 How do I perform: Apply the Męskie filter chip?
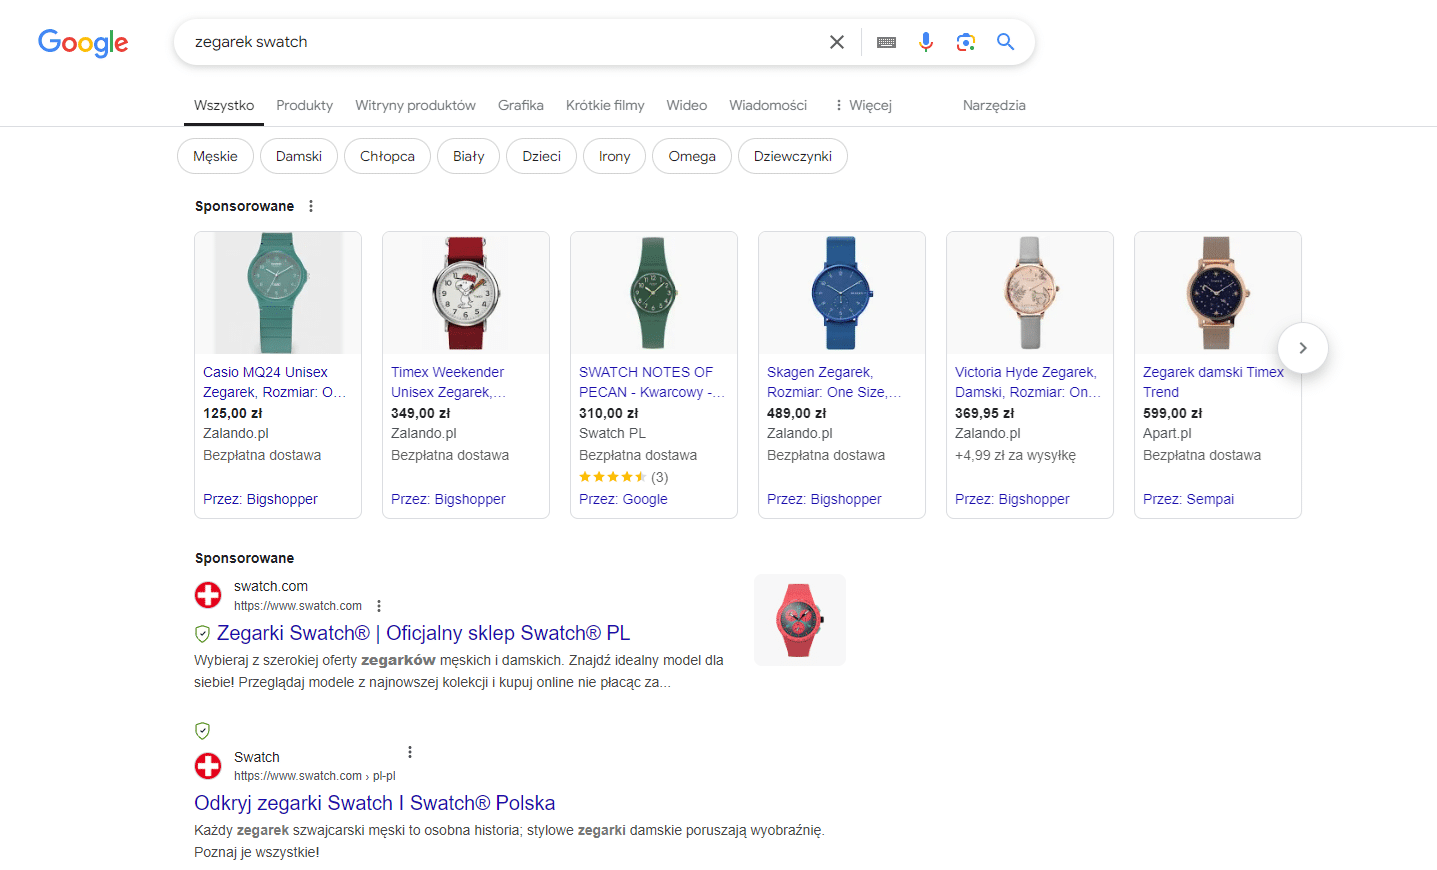215,156
